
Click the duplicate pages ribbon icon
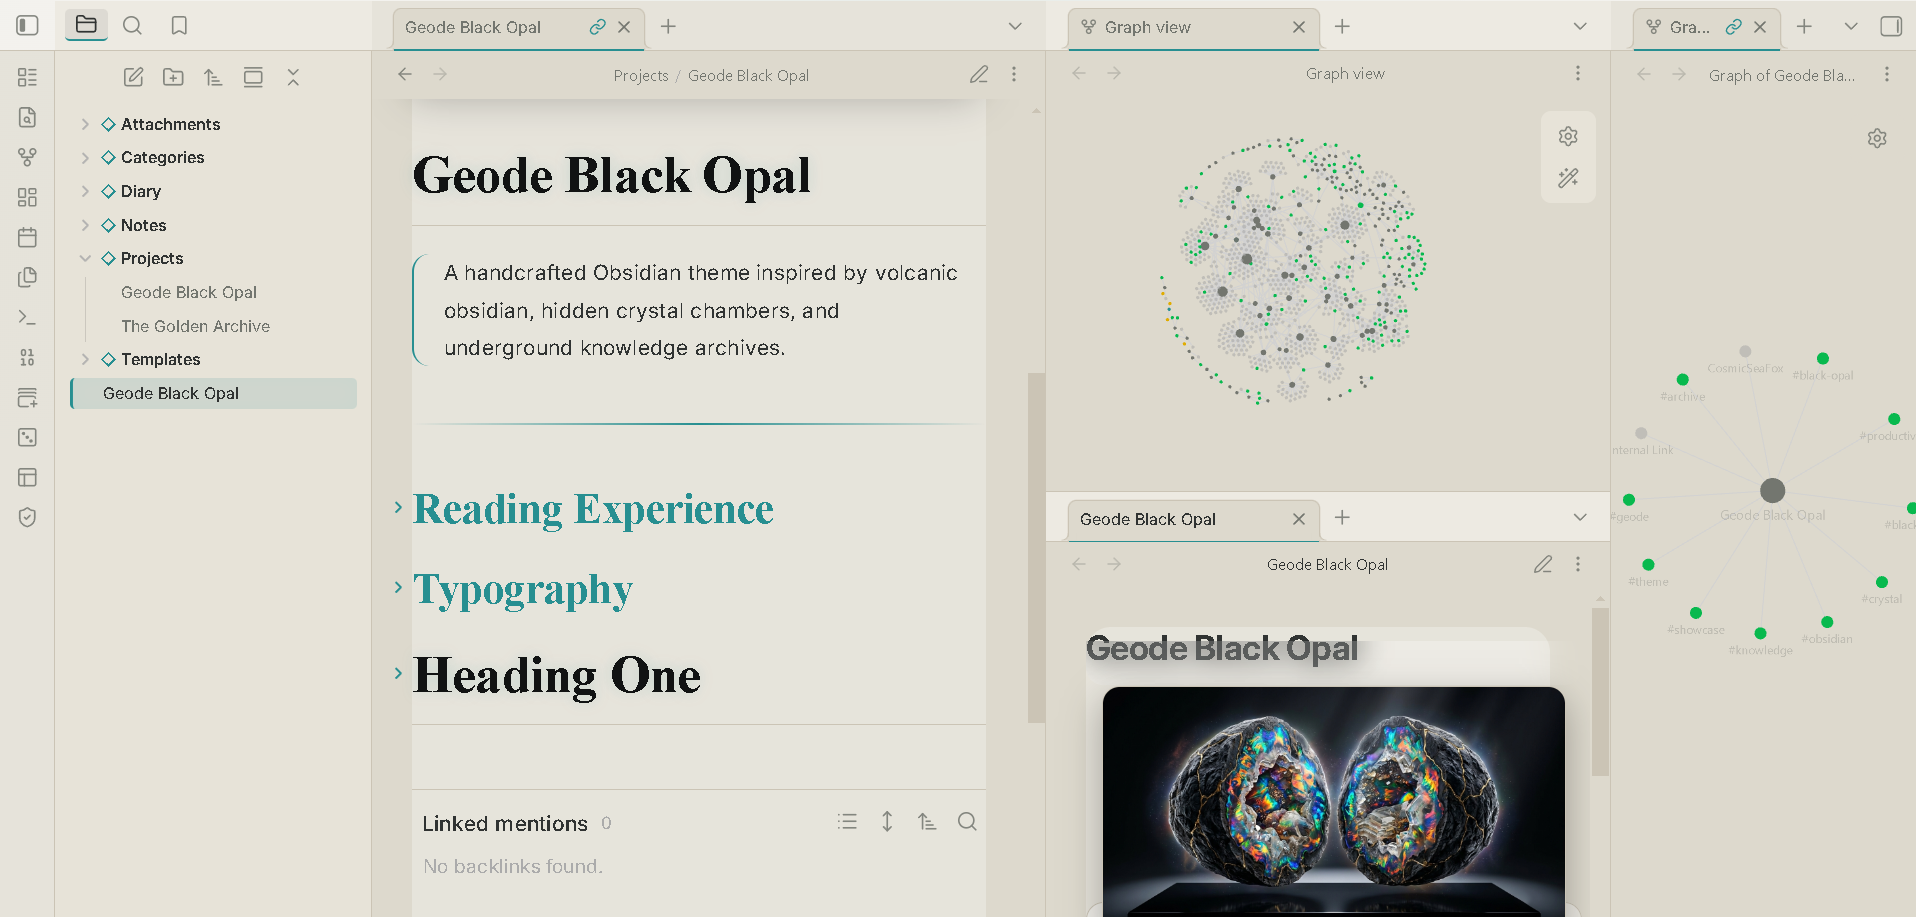click(27, 277)
